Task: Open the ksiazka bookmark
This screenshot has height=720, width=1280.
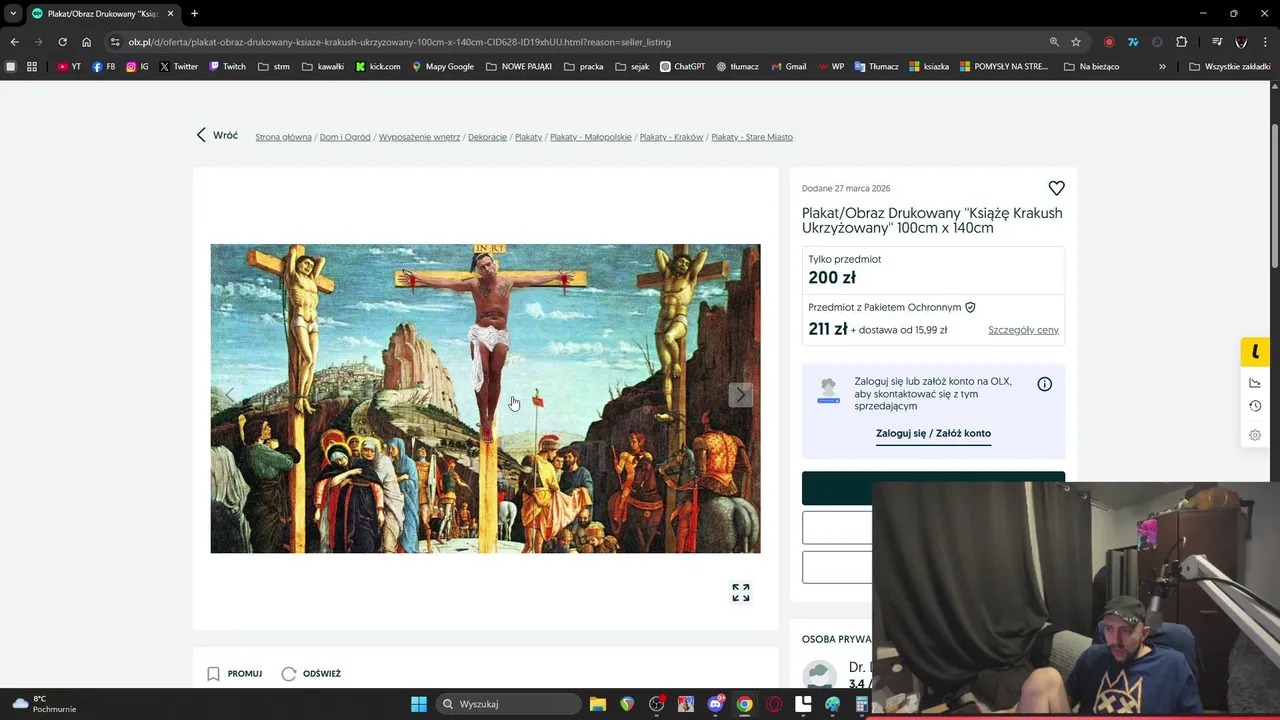Action: 929,67
